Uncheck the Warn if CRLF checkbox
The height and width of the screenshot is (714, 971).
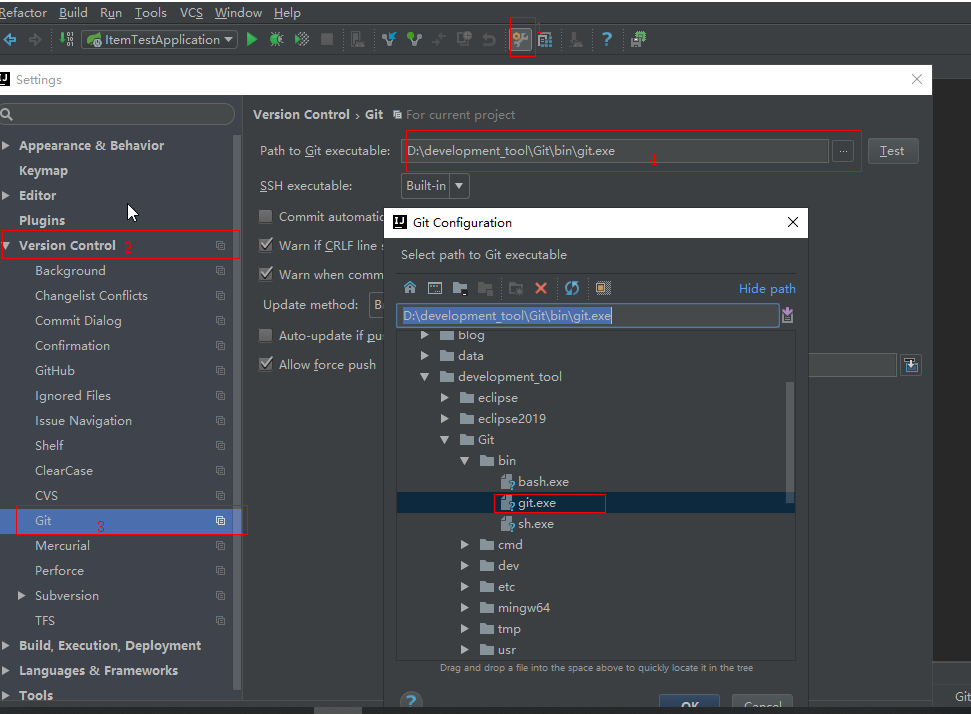[x=266, y=245]
